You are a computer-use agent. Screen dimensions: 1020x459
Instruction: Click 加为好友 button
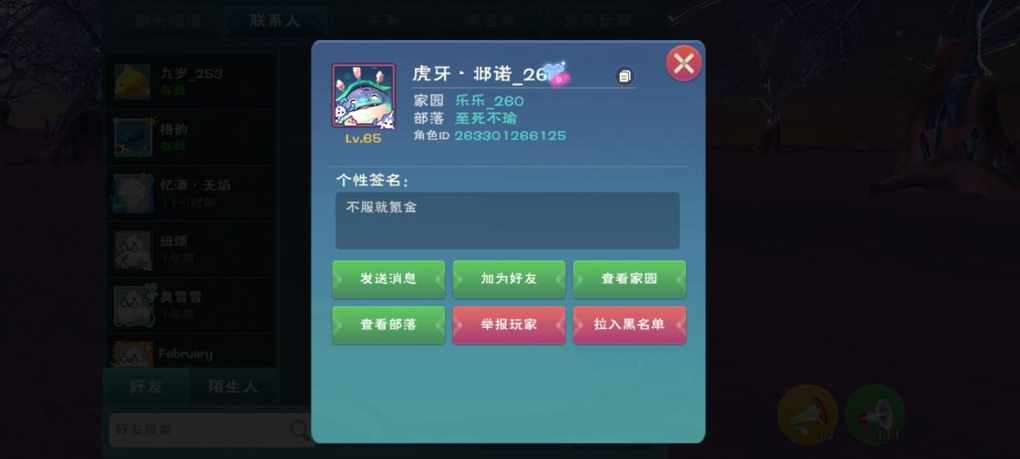click(x=509, y=279)
